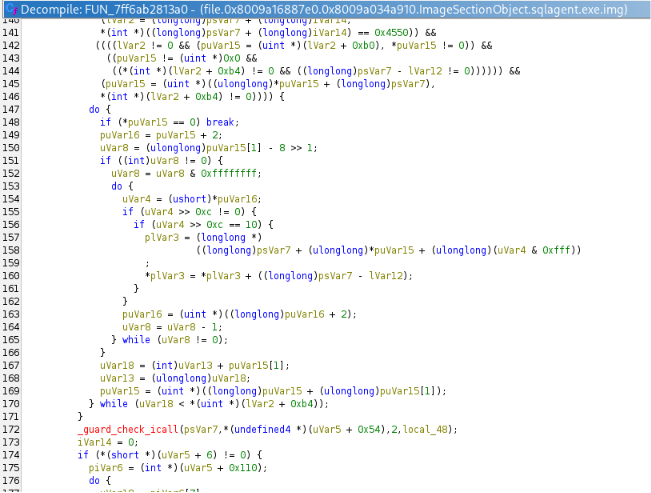This screenshot has width=651, height=493.
Task: Click the Decompile panel icon in title bar
Action: [10, 9]
